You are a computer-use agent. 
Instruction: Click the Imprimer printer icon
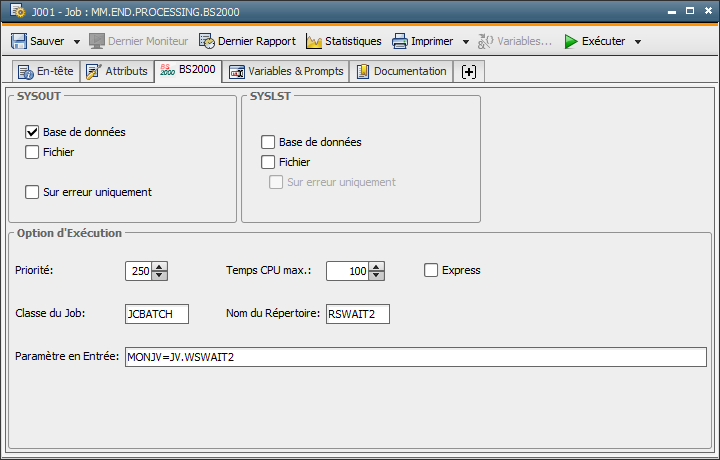(x=400, y=42)
